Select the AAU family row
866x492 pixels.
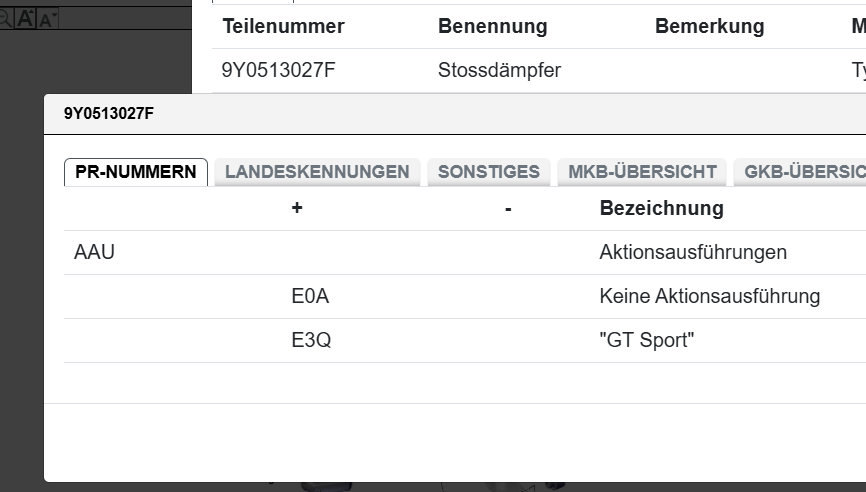94,252
